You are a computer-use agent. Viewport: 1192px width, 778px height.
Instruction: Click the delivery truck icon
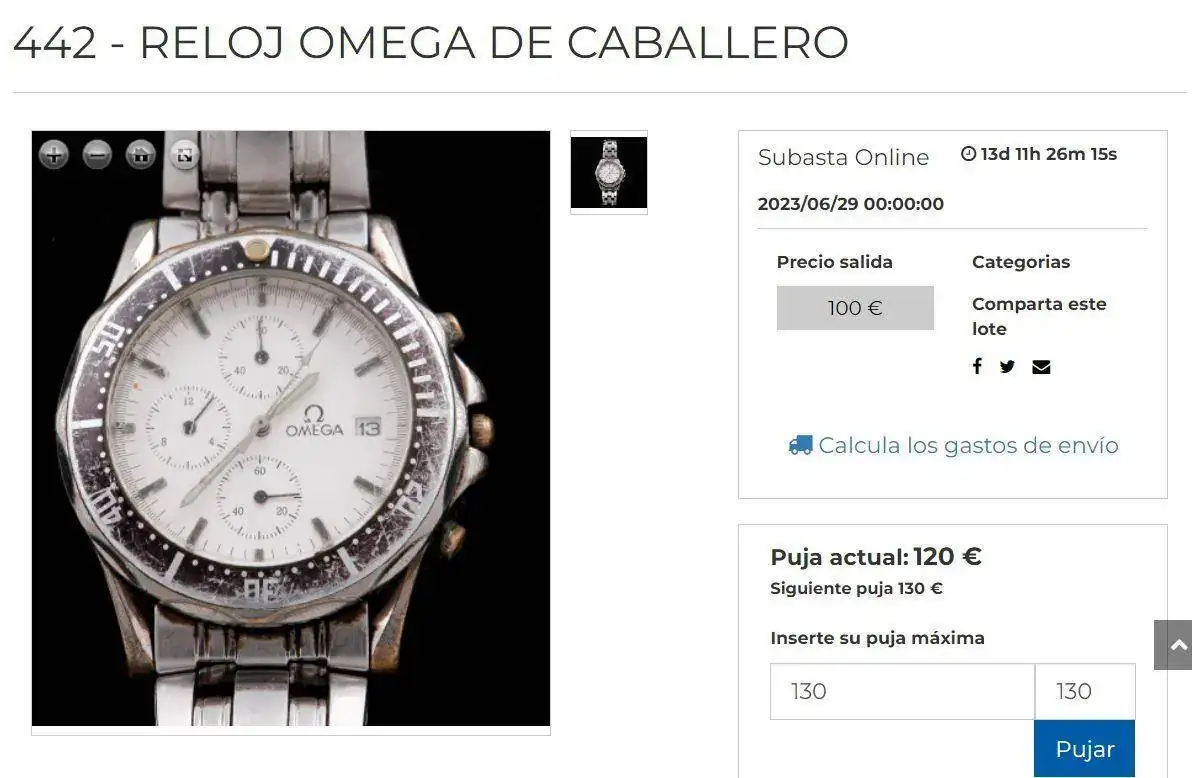[800, 445]
